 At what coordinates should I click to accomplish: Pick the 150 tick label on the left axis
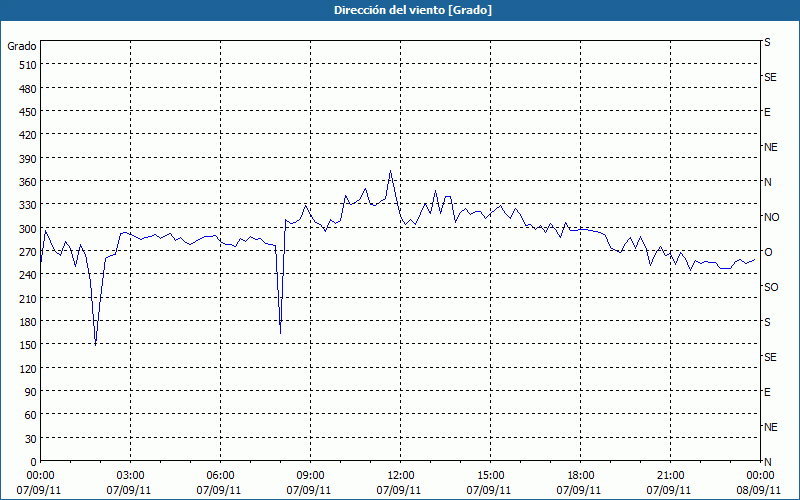tap(28, 345)
